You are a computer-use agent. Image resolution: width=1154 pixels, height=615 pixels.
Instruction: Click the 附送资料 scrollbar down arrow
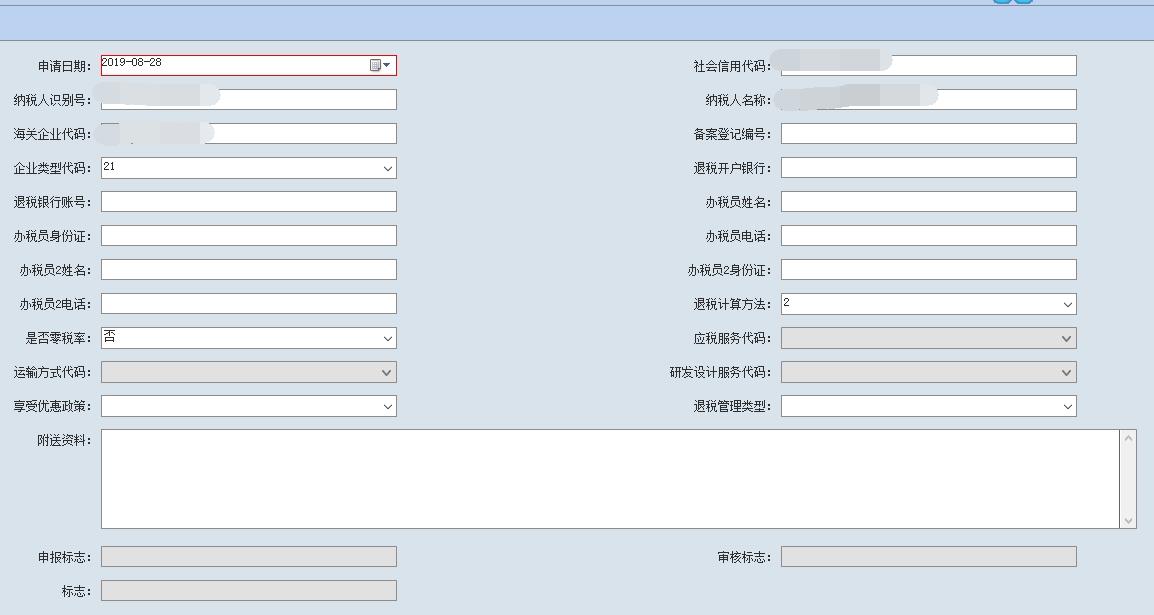click(x=1128, y=520)
